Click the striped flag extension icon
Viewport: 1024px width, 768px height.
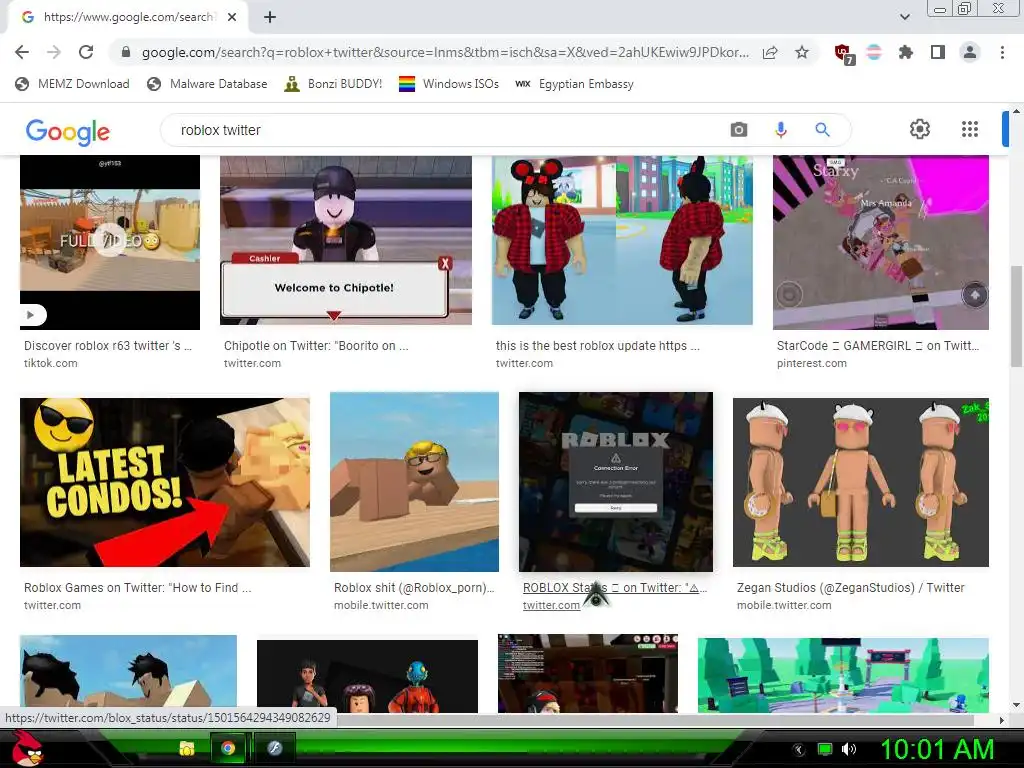(874, 52)
